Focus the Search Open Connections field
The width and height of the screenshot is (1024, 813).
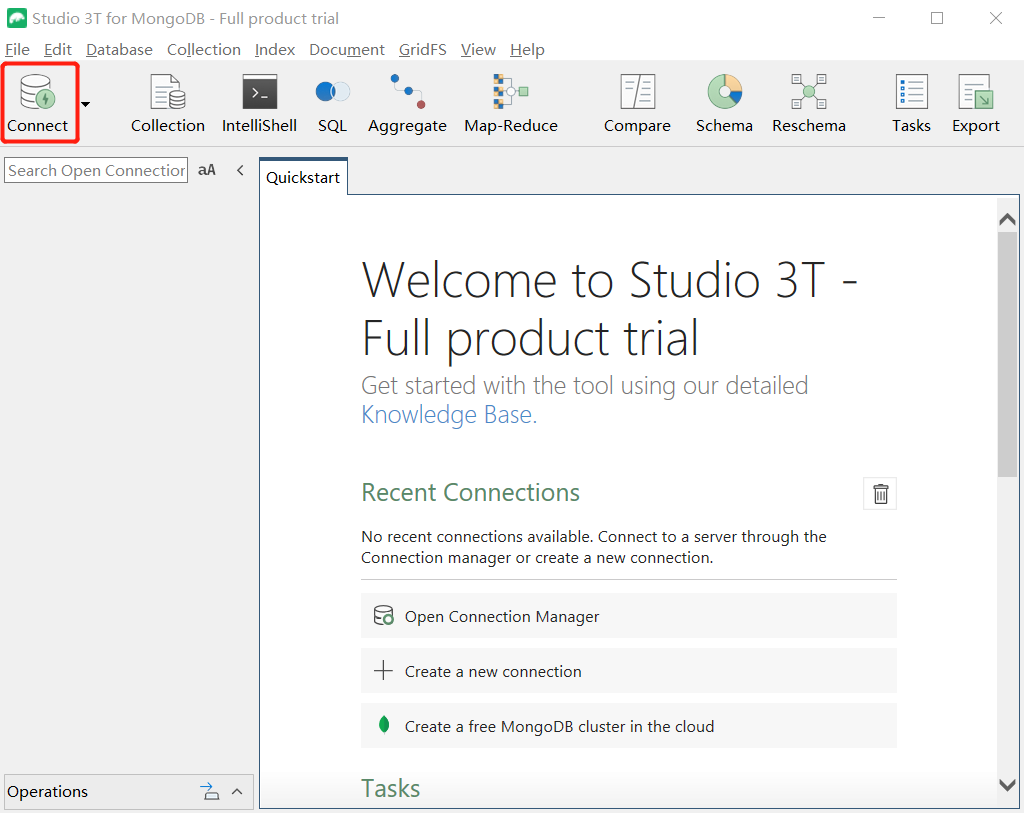point(96,170)
